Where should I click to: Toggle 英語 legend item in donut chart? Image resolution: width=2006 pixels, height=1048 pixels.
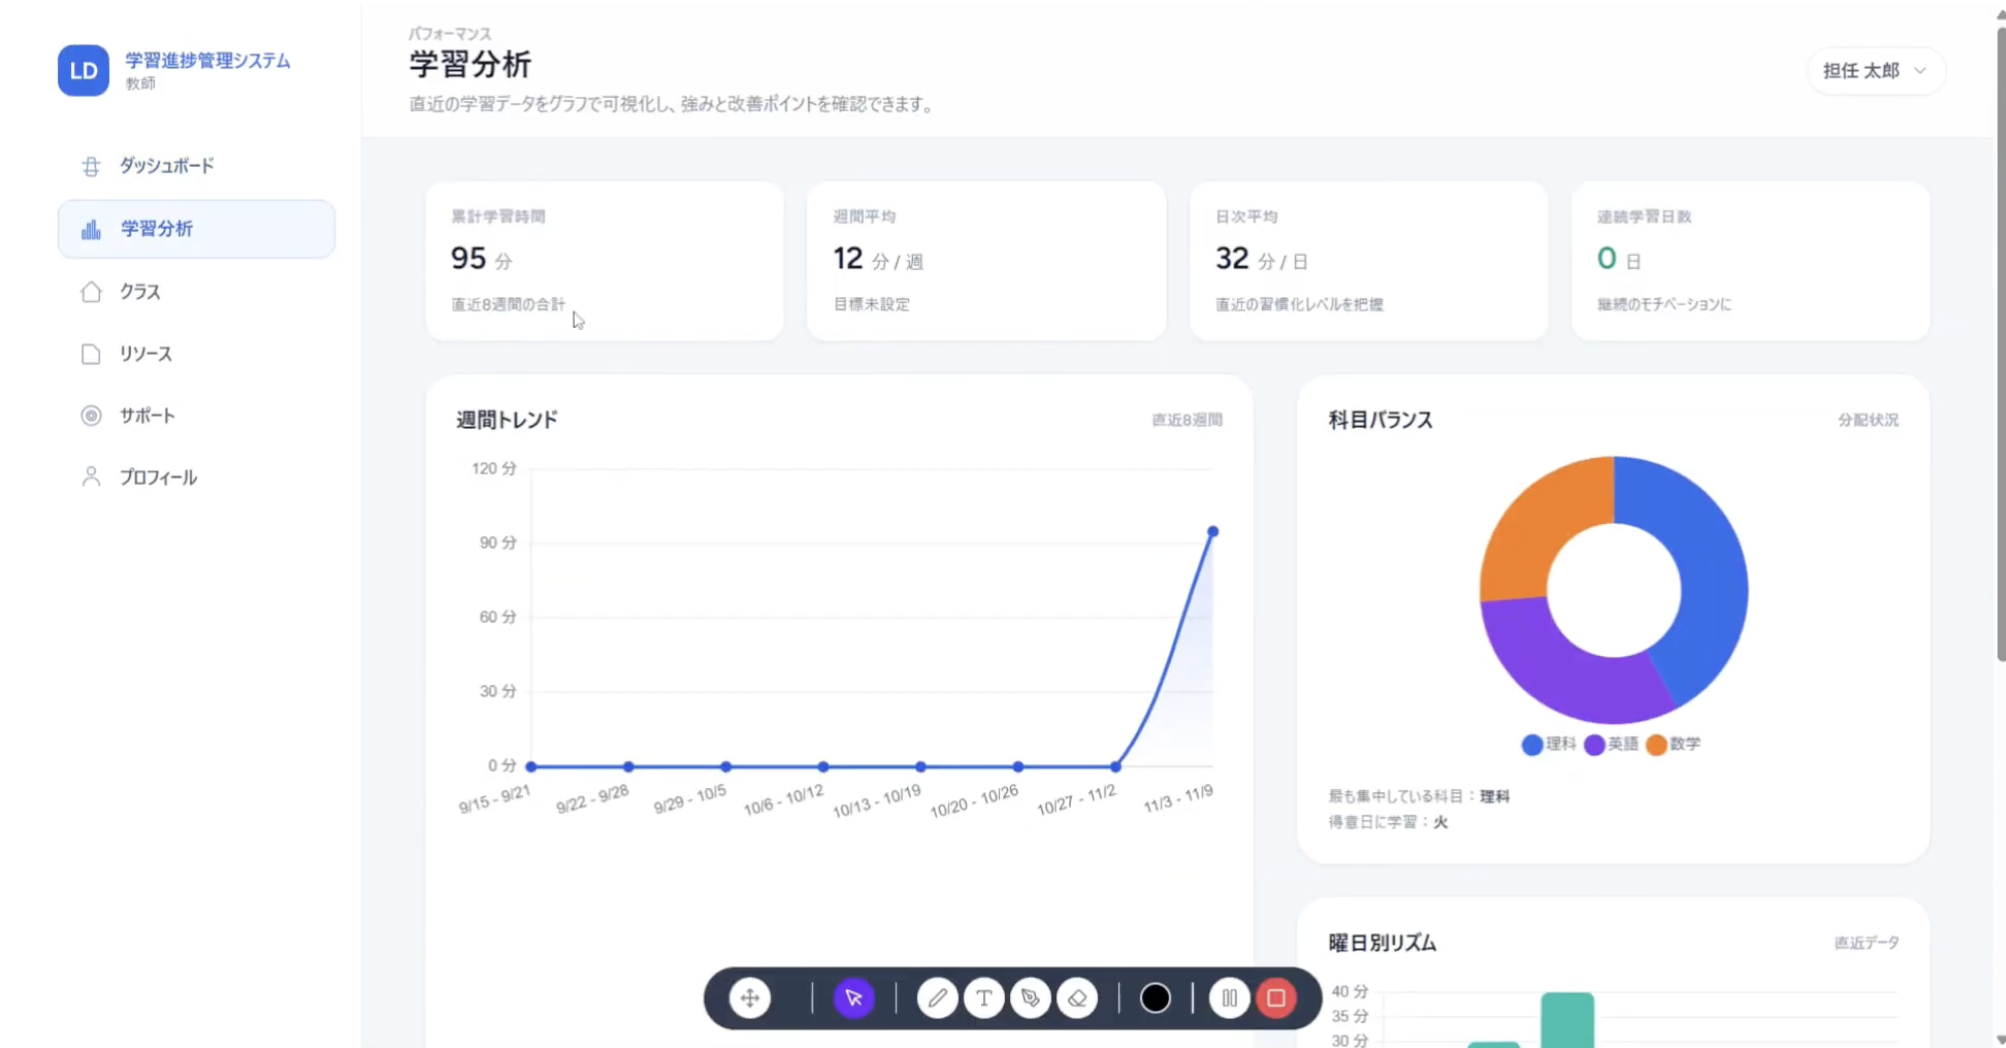(x=1612, y=744)
